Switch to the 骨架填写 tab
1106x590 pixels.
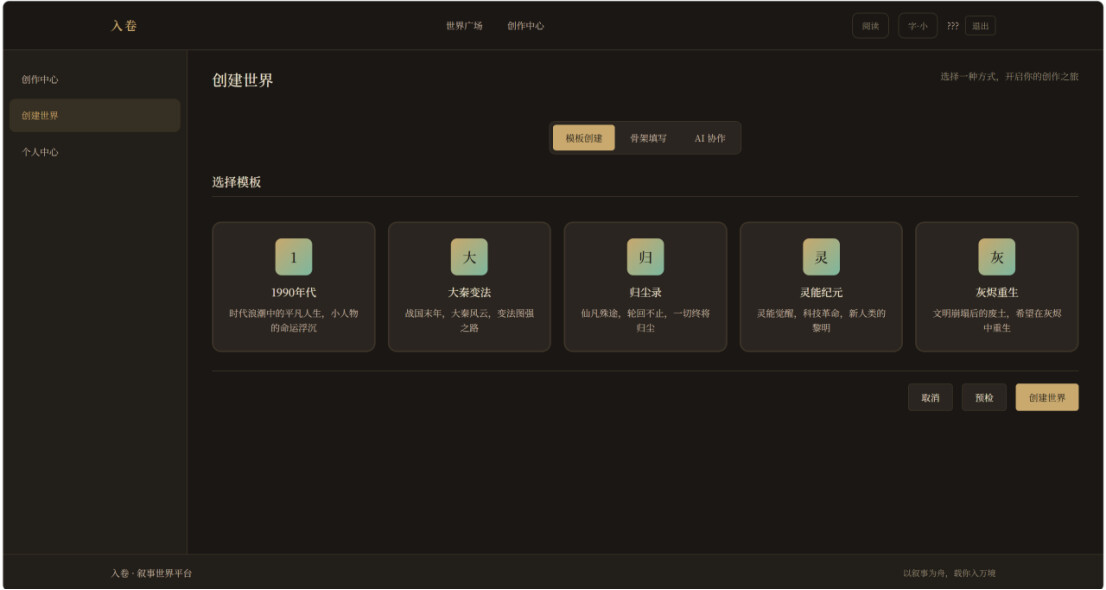click(x=648, y=138)
